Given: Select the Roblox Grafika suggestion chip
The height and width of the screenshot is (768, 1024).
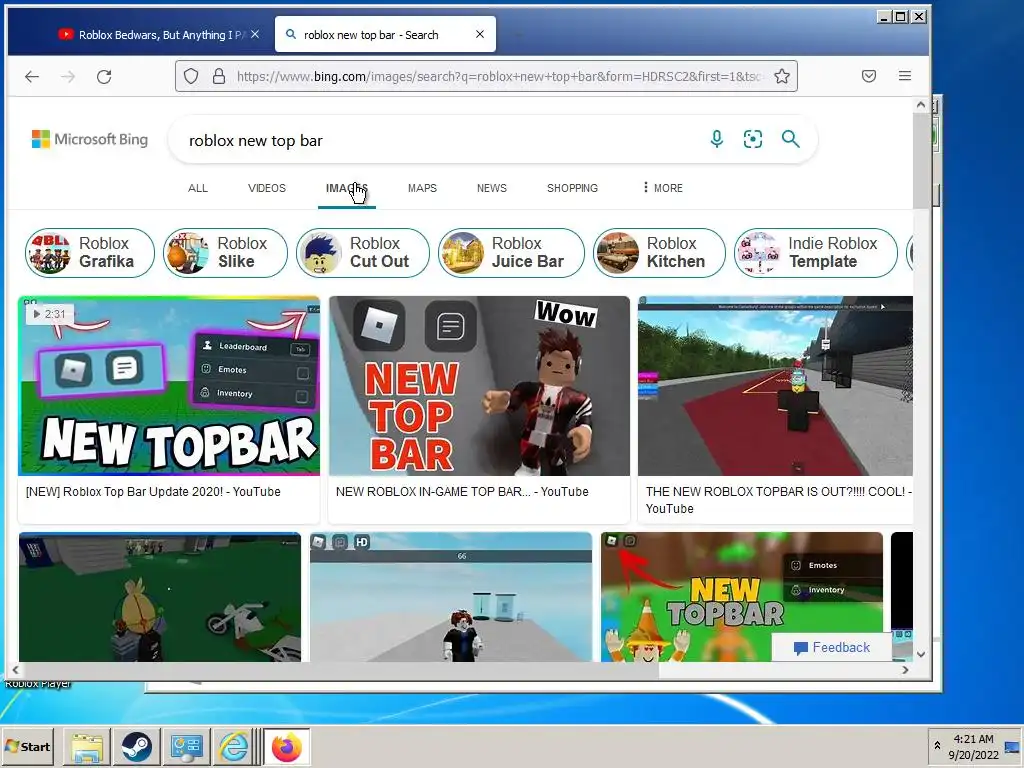Looking at the screenshot, I should click(x=90, y=253).
